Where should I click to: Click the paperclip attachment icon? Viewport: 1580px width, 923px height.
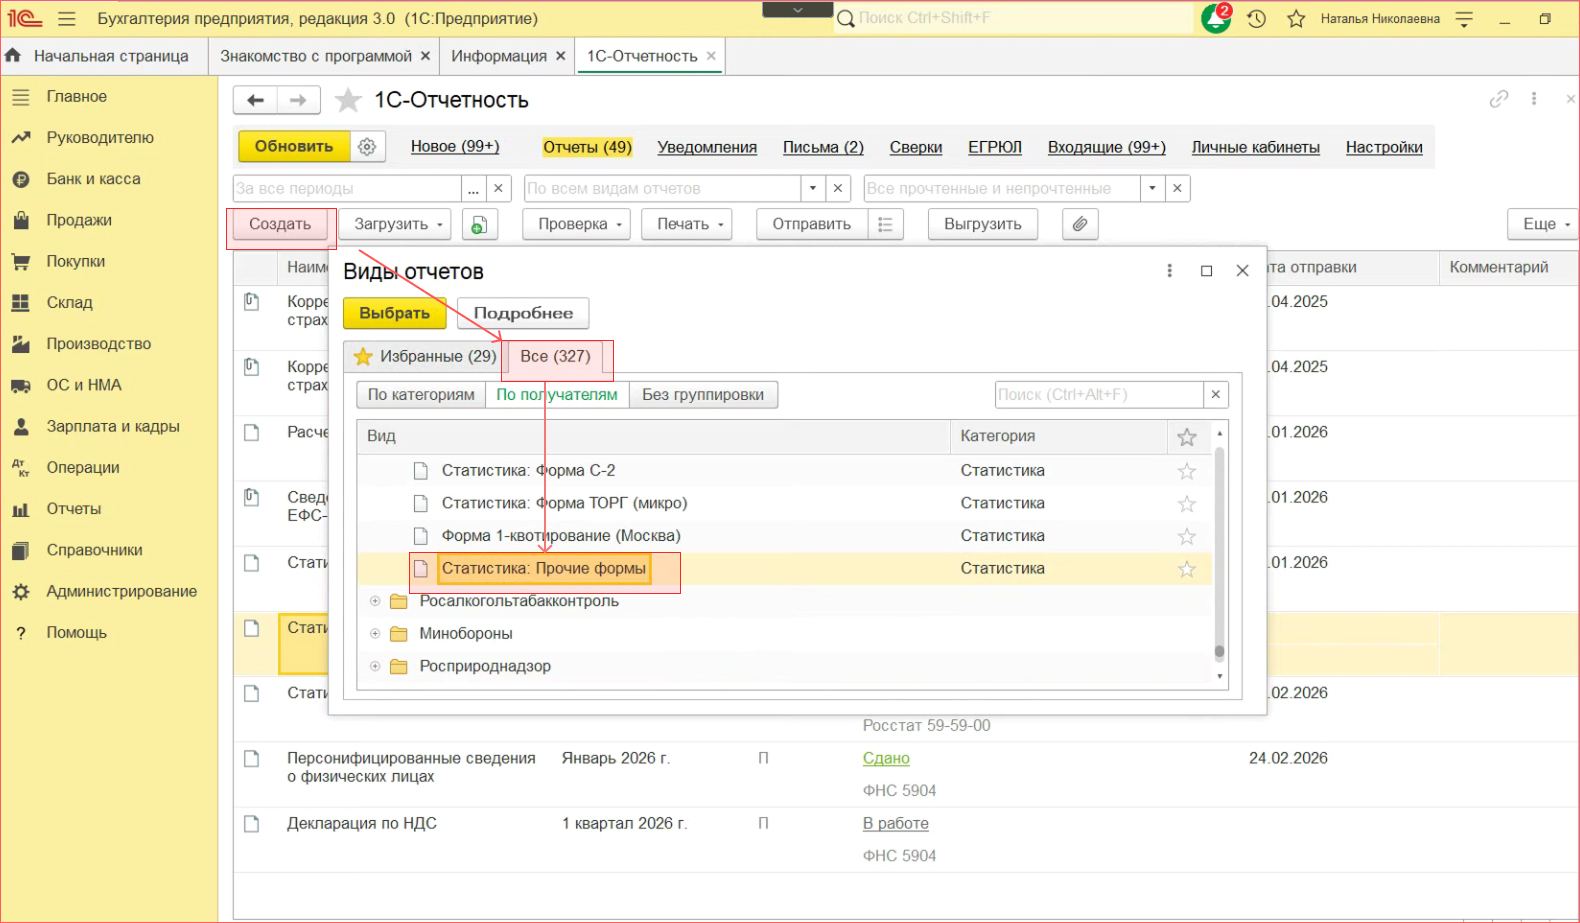click(x=1080, y=225)
